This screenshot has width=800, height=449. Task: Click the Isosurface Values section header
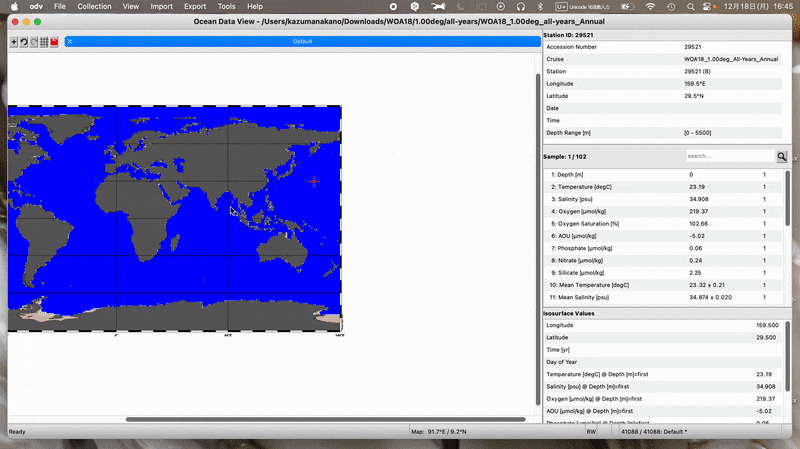tap(568, 313)
